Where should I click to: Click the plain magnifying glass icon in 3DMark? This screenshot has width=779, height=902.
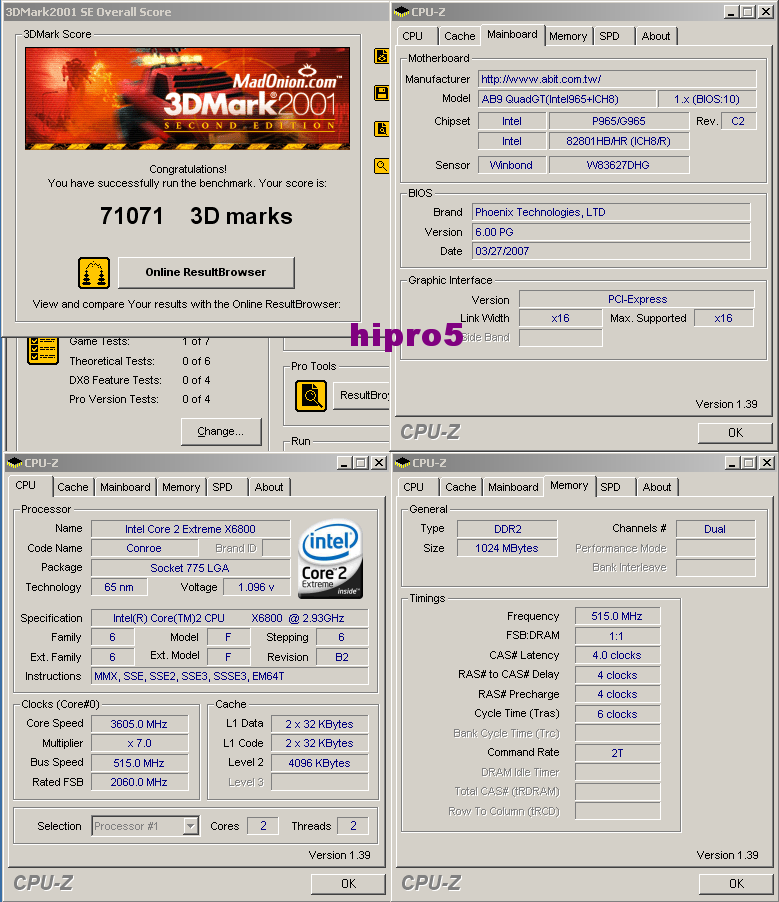pos(381,166)
